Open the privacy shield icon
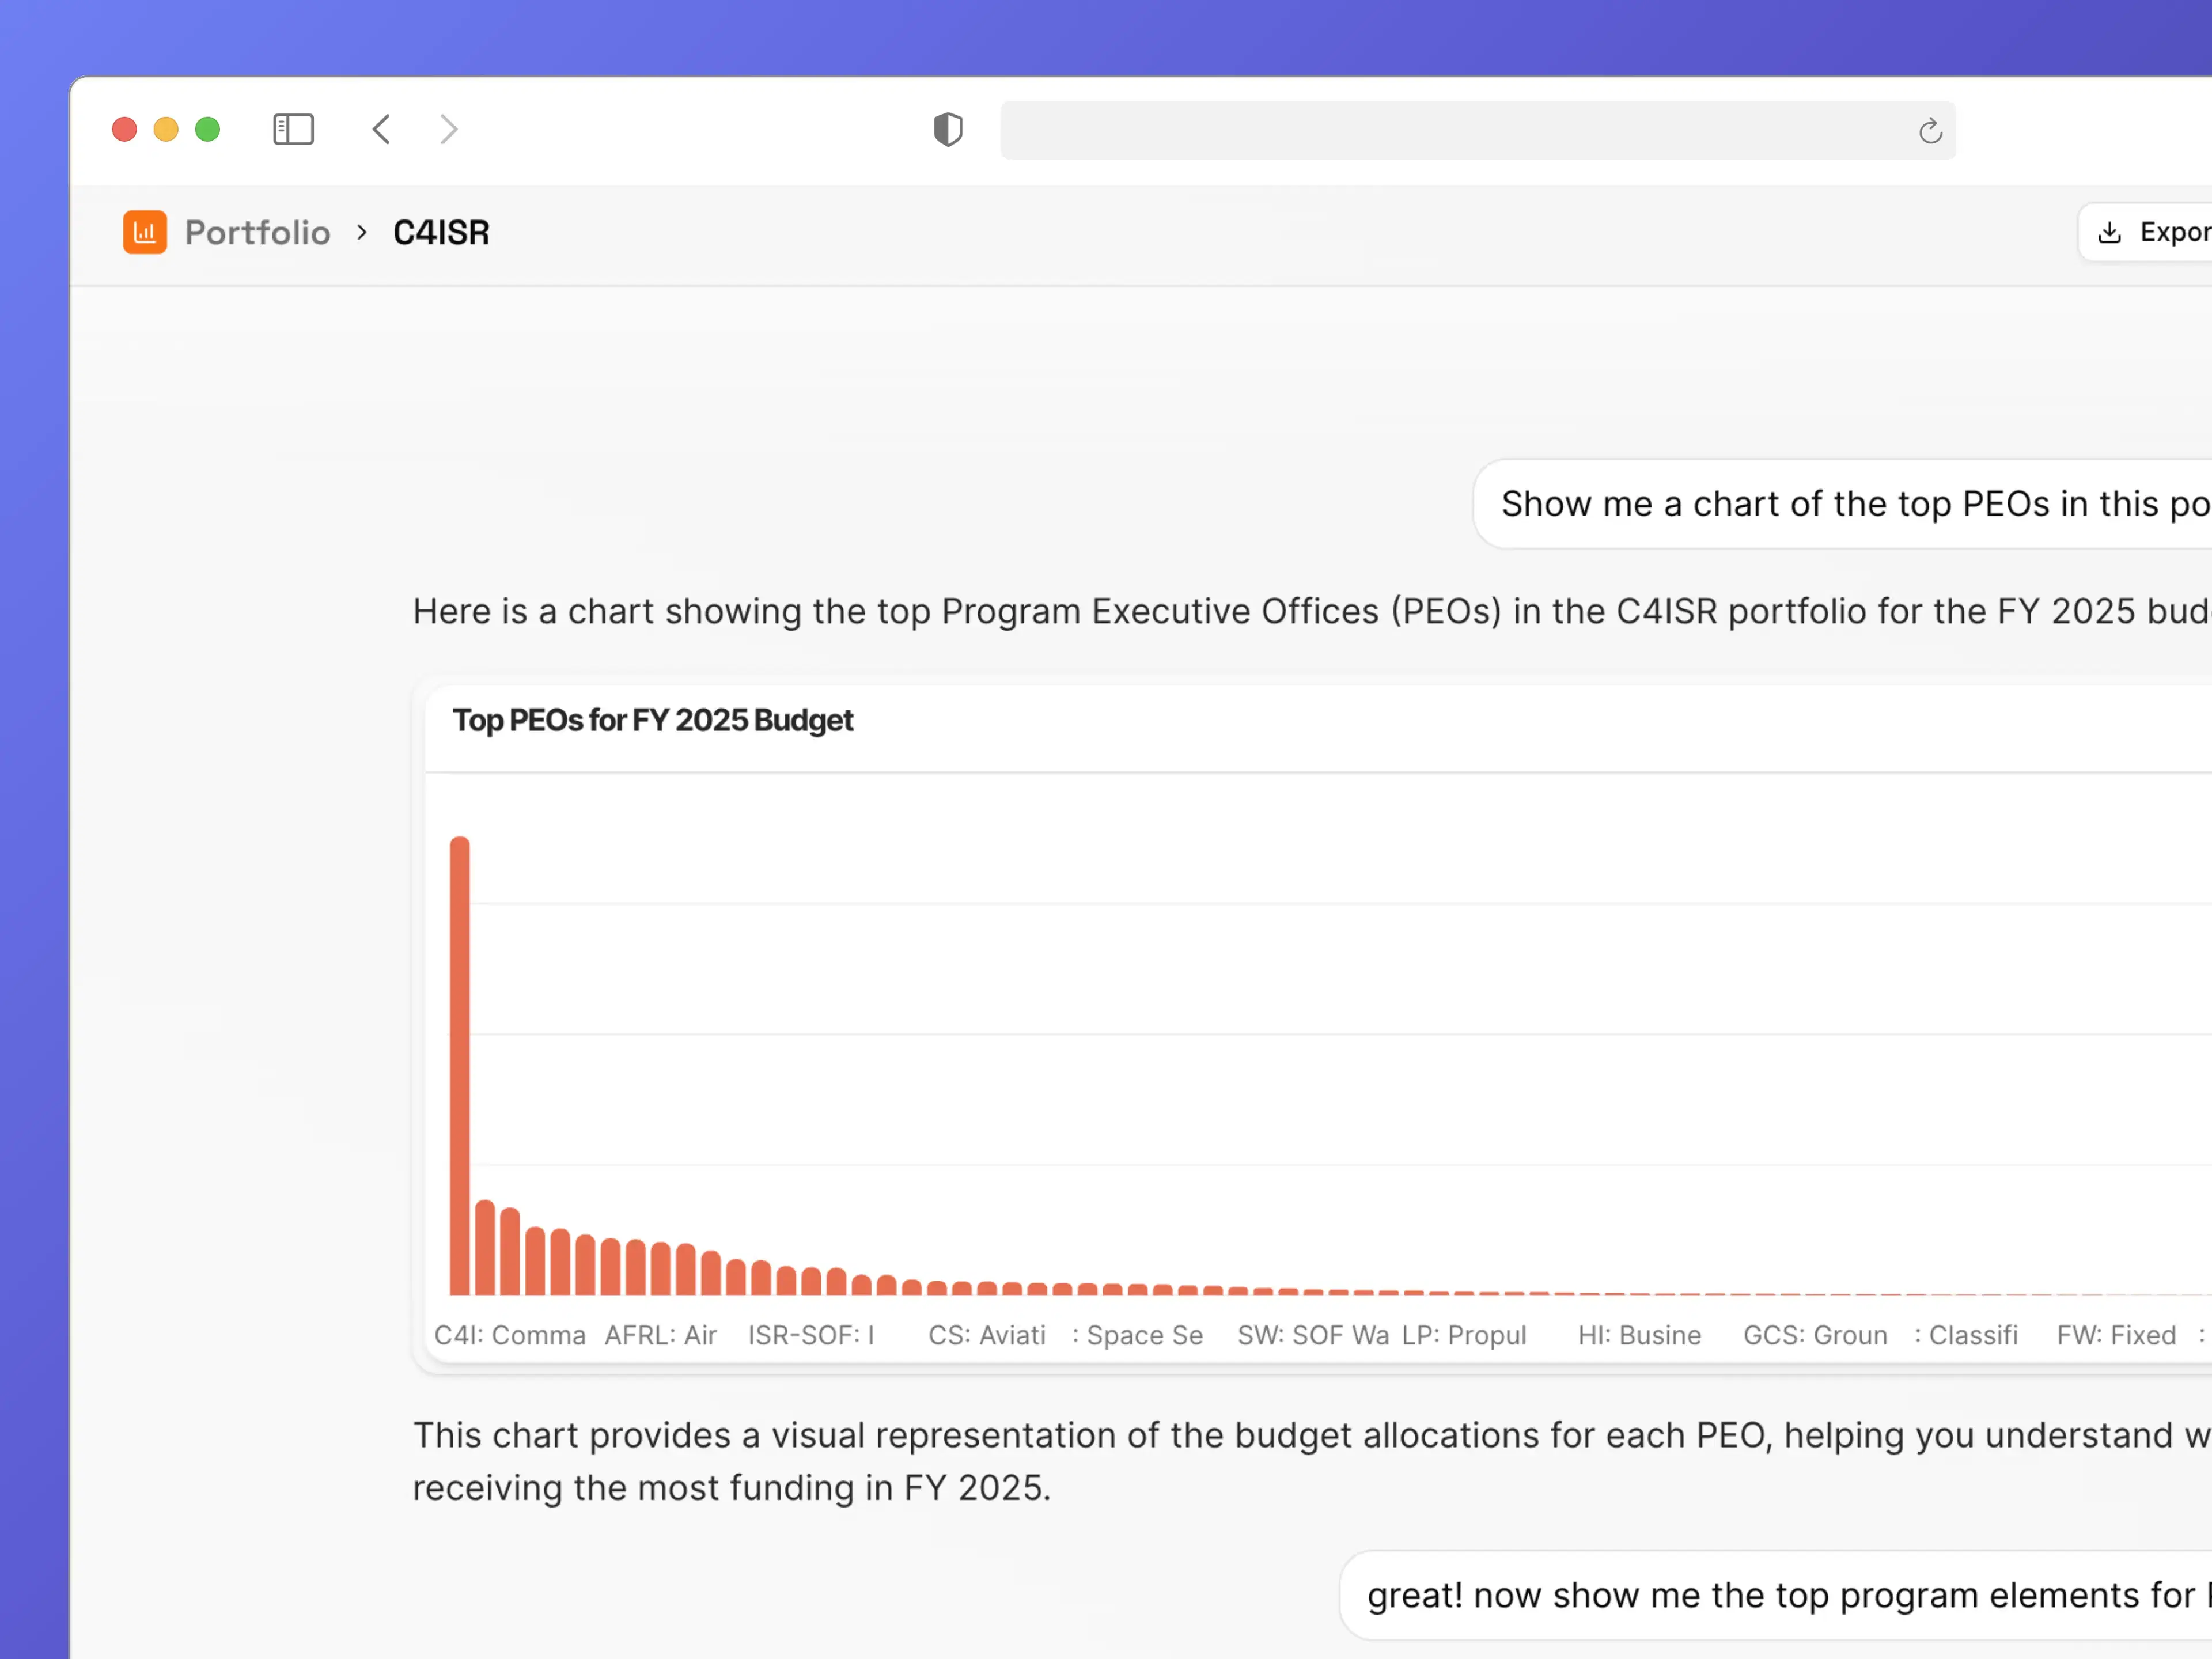 [947, 129]
